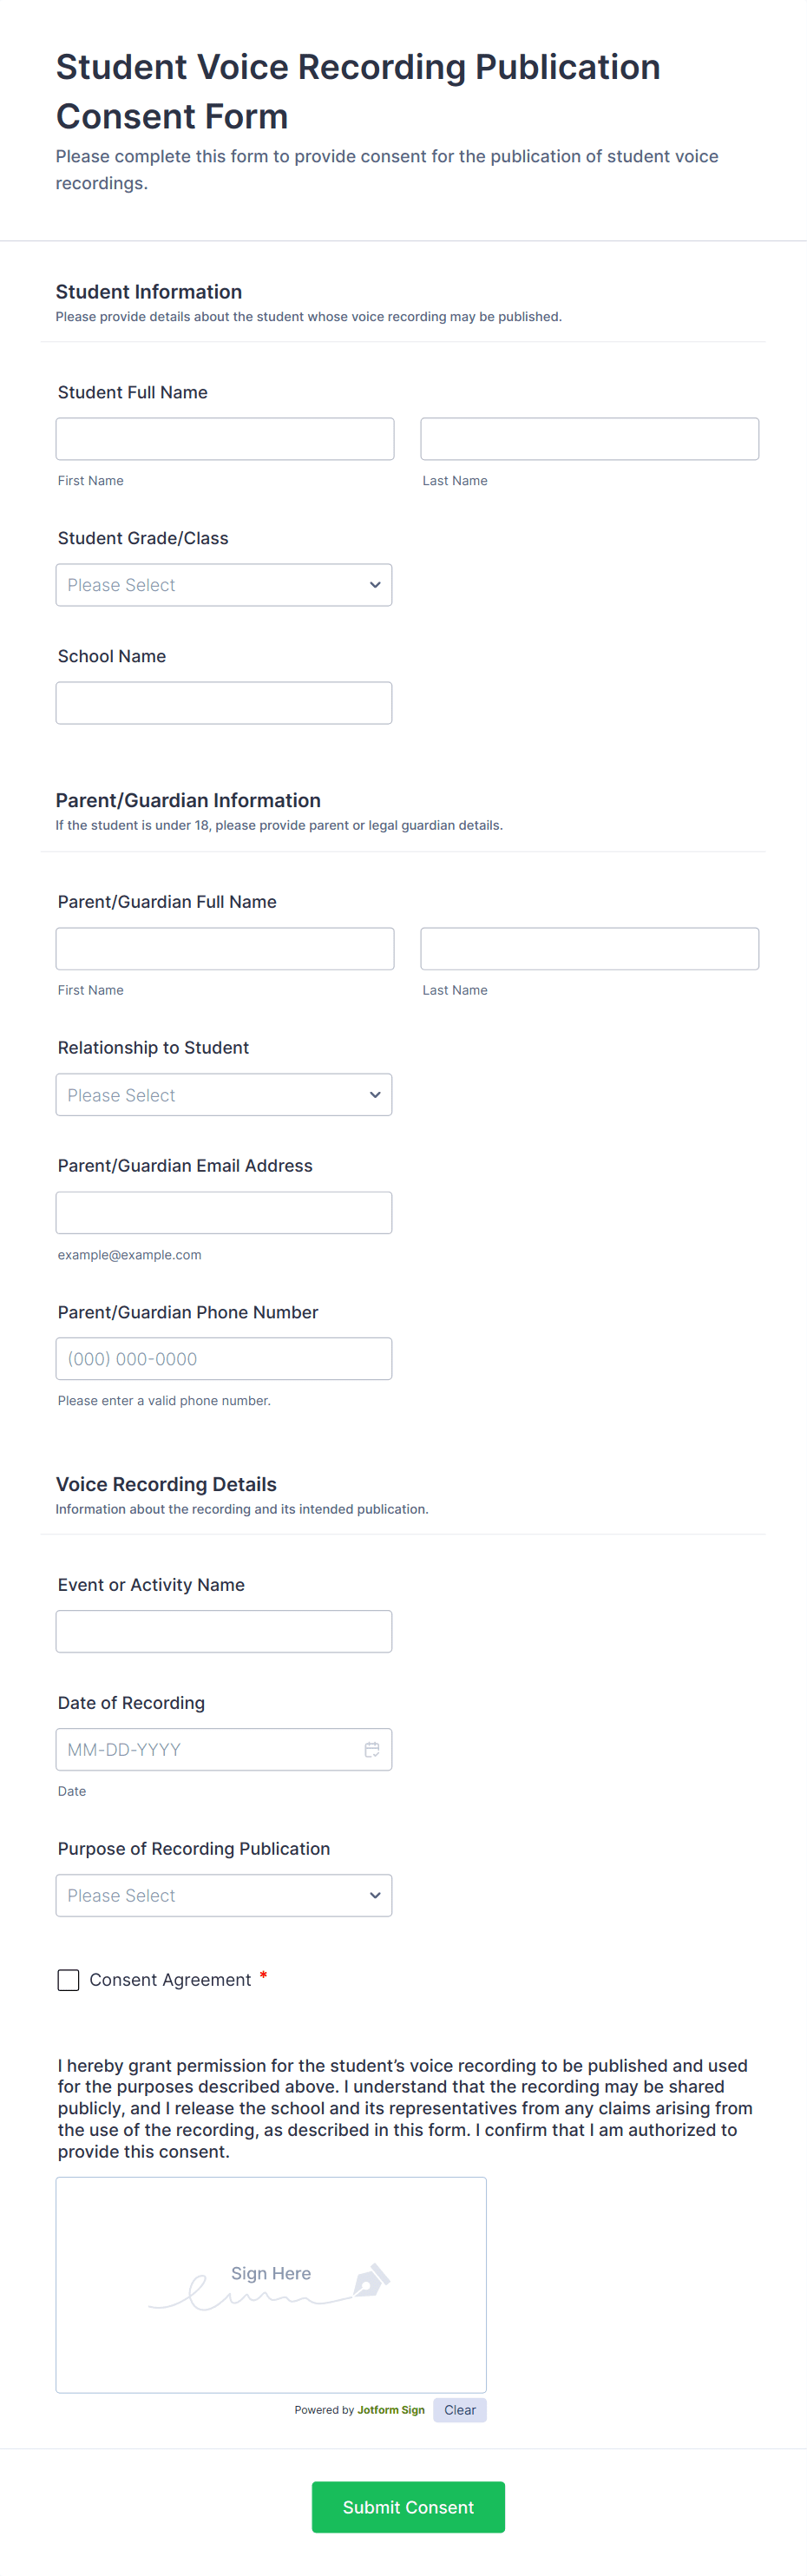Open the Jotform Sign link
807x2576 pixels.
click(391, 2410)
